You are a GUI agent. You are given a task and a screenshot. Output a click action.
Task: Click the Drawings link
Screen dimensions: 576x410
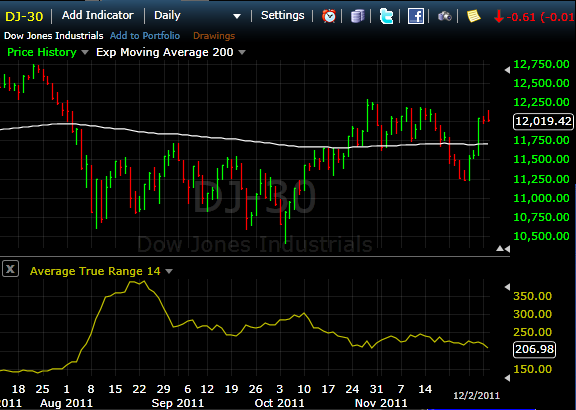tap(214, 36)
